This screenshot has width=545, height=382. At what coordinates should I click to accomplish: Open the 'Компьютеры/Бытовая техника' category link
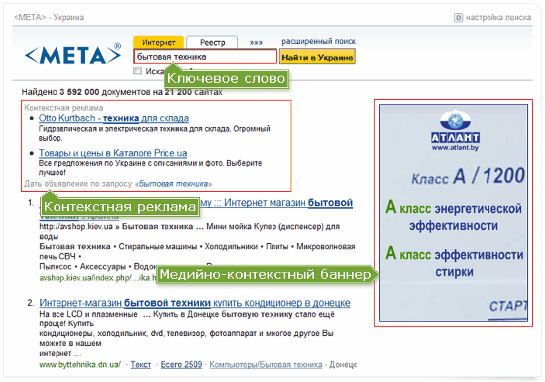tap(266, 365)
